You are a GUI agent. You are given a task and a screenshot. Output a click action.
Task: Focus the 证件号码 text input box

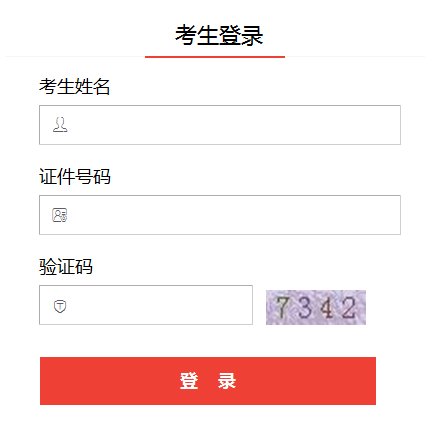pyautogui.click(x=220, y=215)
